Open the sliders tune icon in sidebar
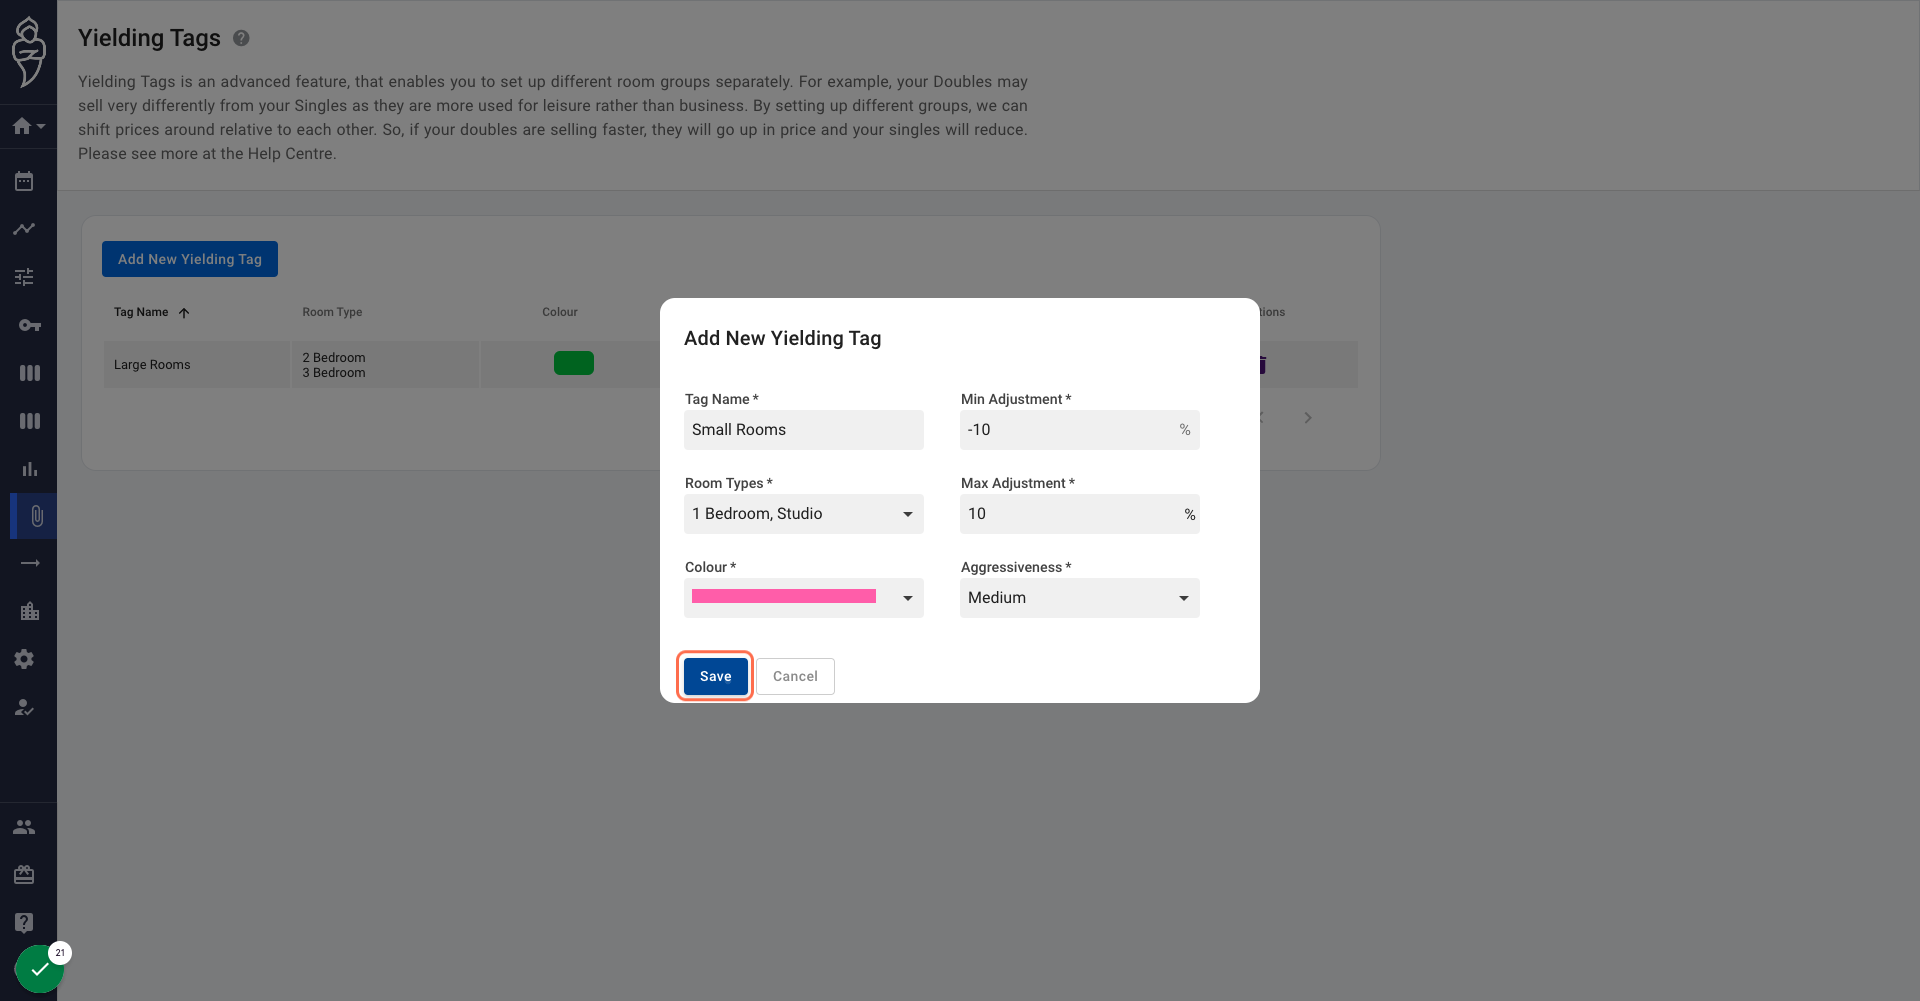 (25, 277)
